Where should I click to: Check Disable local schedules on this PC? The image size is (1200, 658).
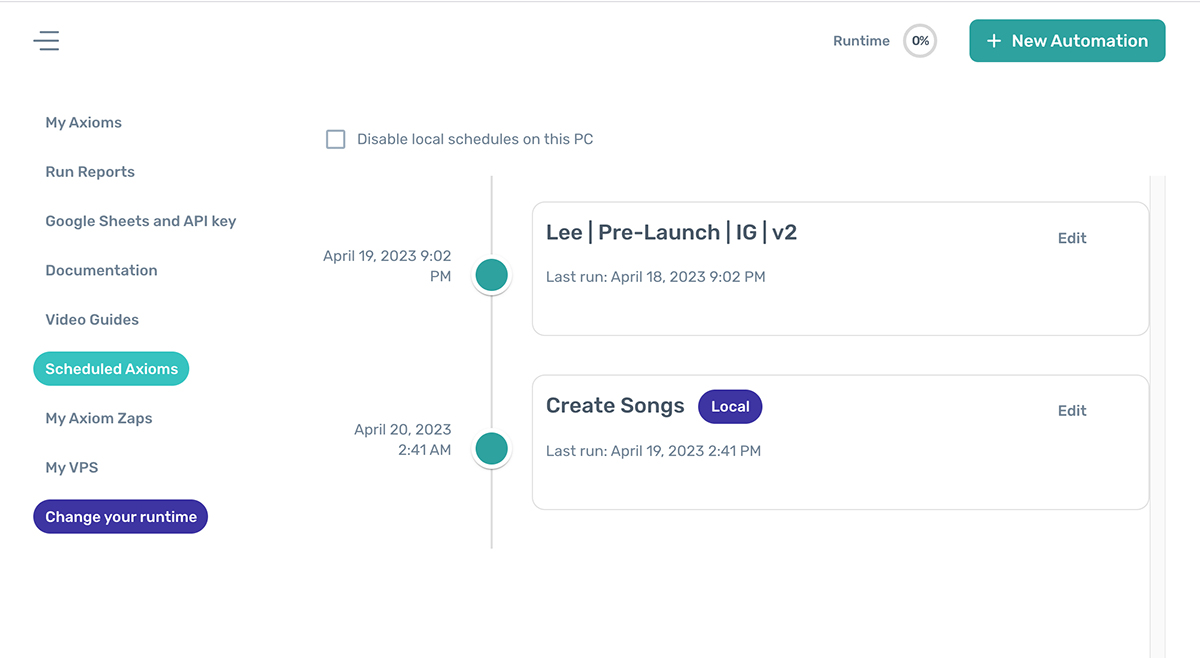point(336,140)
